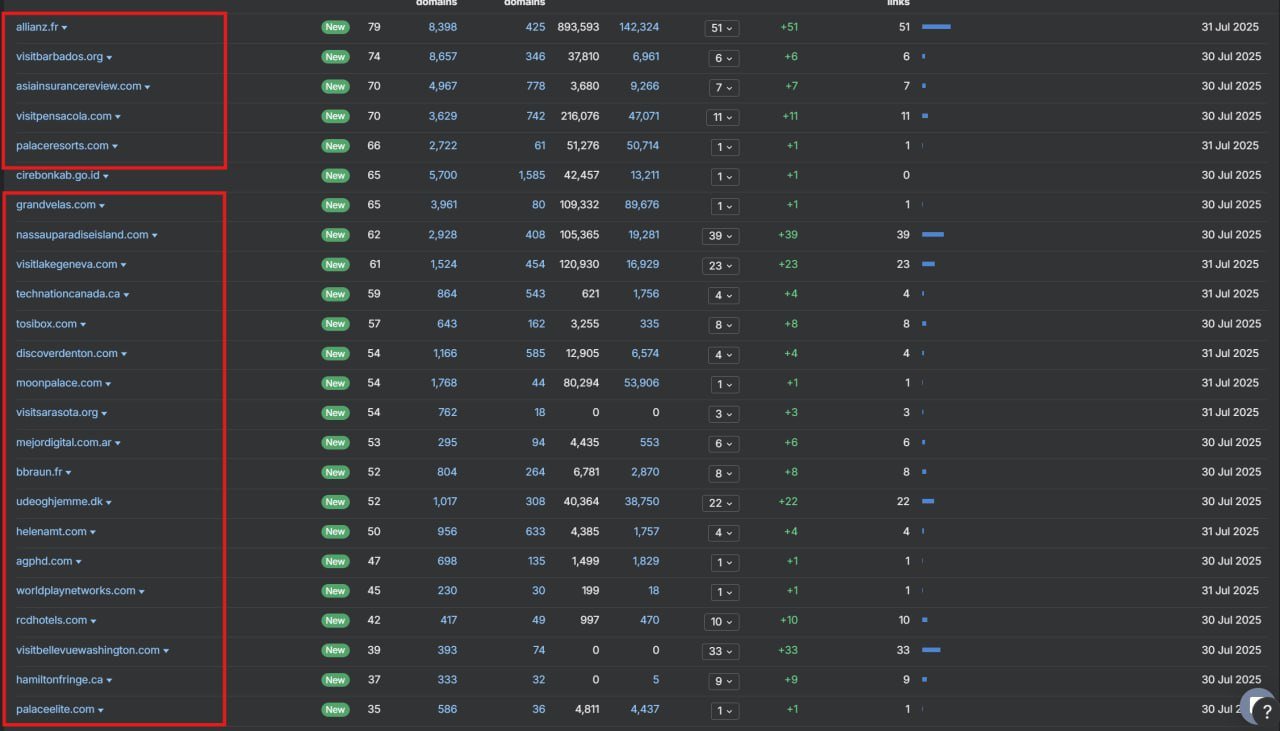
Task: Open the caret menu next to palaceelite.com
Action: tap(101, 711)
